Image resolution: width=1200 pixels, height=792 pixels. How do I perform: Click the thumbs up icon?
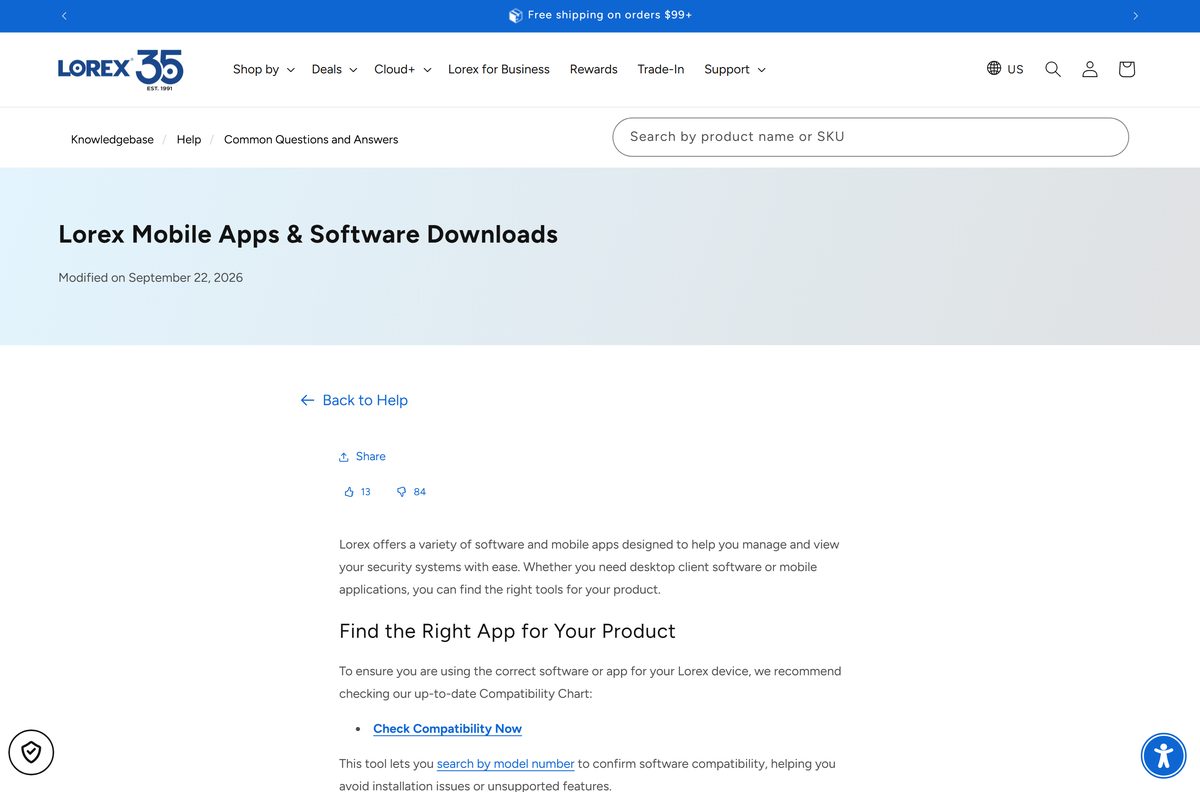pos(349,492)
